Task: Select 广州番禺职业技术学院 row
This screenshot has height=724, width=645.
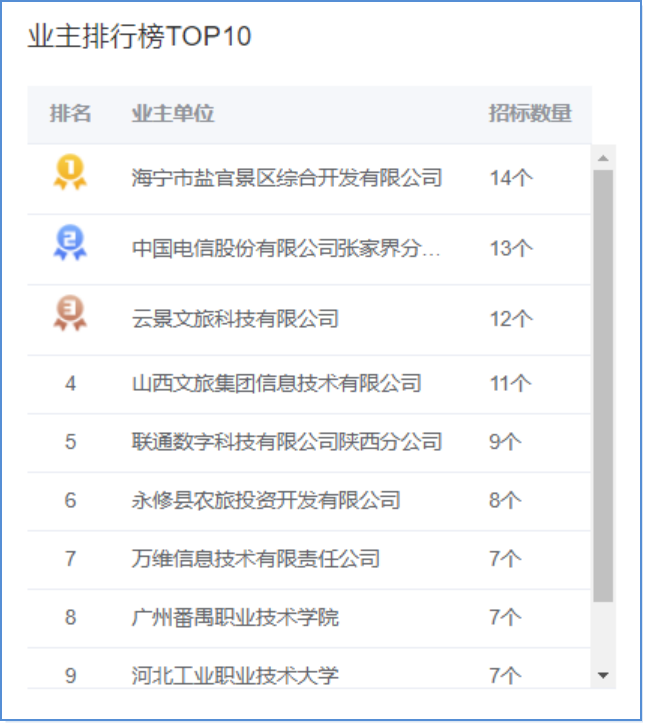Action: [x=309, y=618]
